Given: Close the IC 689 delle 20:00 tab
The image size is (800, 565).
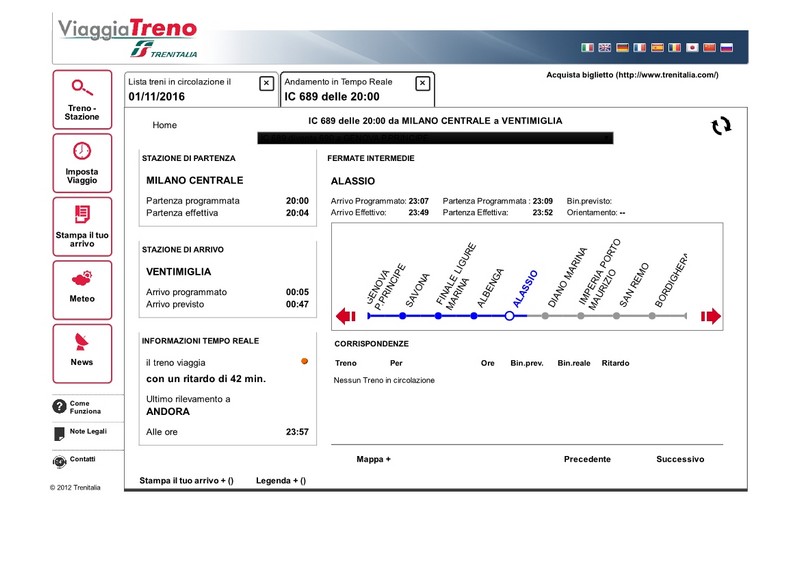Looking at the screenshot, I should pos(422,83).
